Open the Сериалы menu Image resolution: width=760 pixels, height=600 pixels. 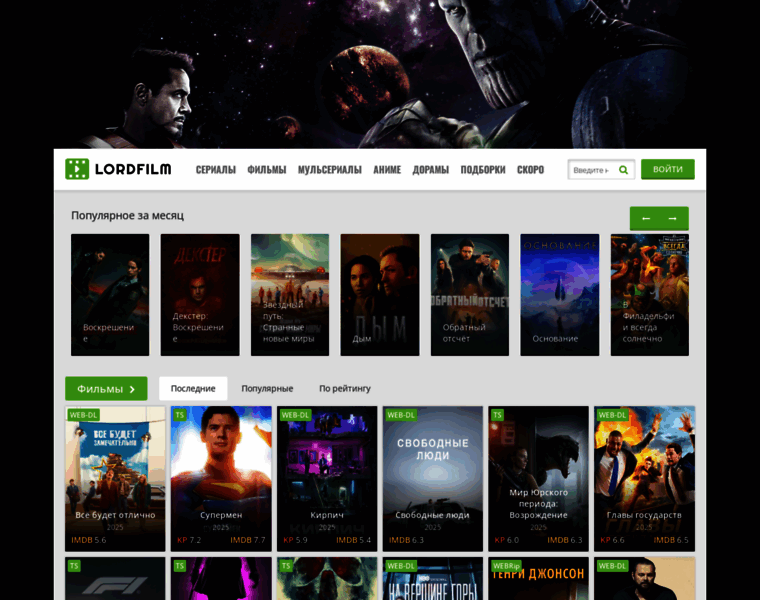[216, 170]
